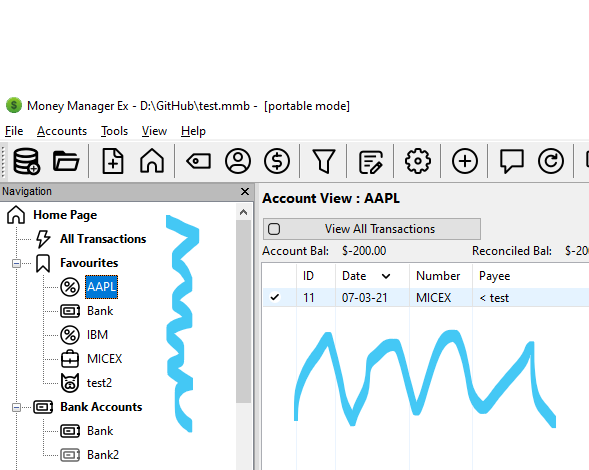Open the View menu
The image size is (589, 470).
154,131
